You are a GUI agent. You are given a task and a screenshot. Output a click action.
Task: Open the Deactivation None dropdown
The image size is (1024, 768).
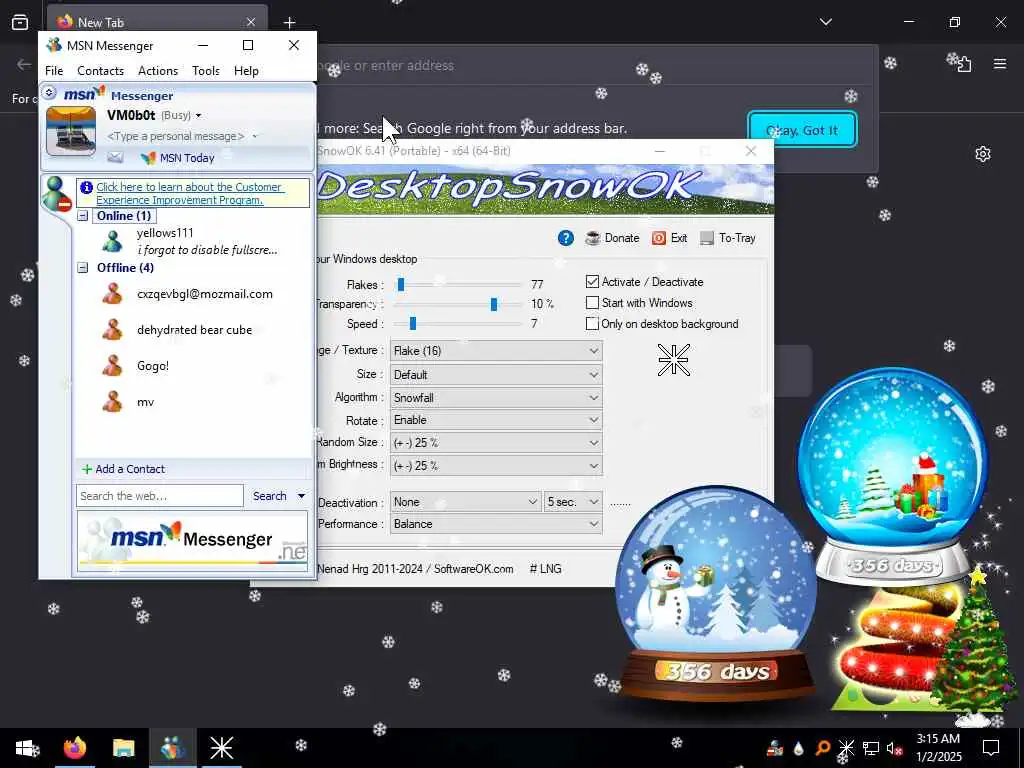click(466, 502)
